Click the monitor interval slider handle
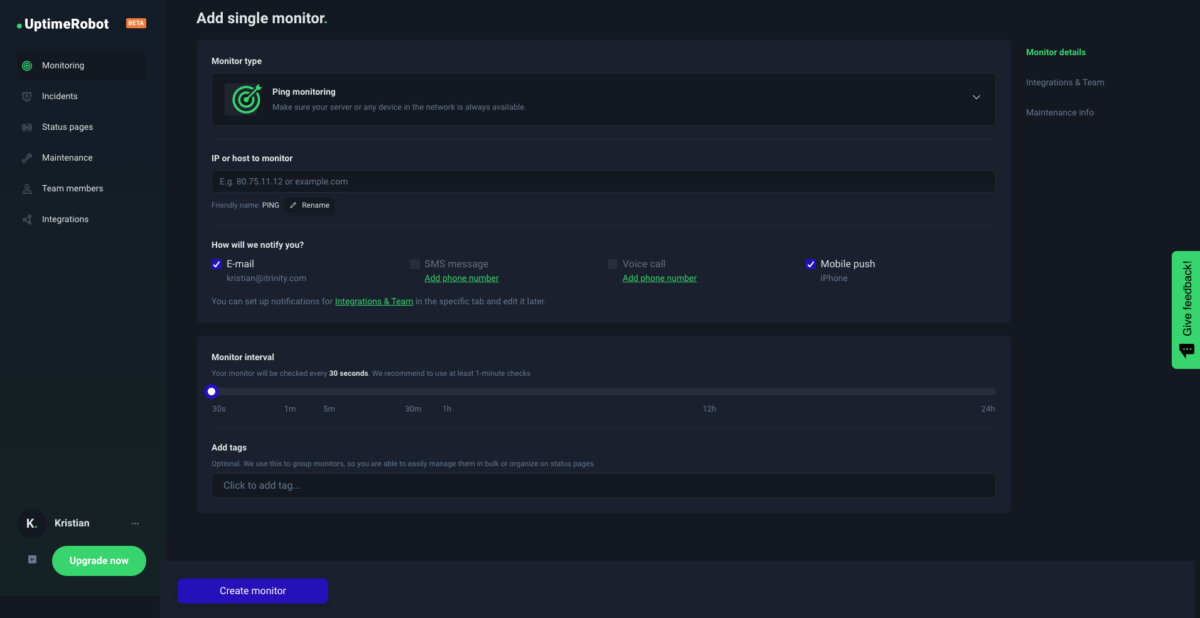 pyautogui.click(x=212, y=391)
